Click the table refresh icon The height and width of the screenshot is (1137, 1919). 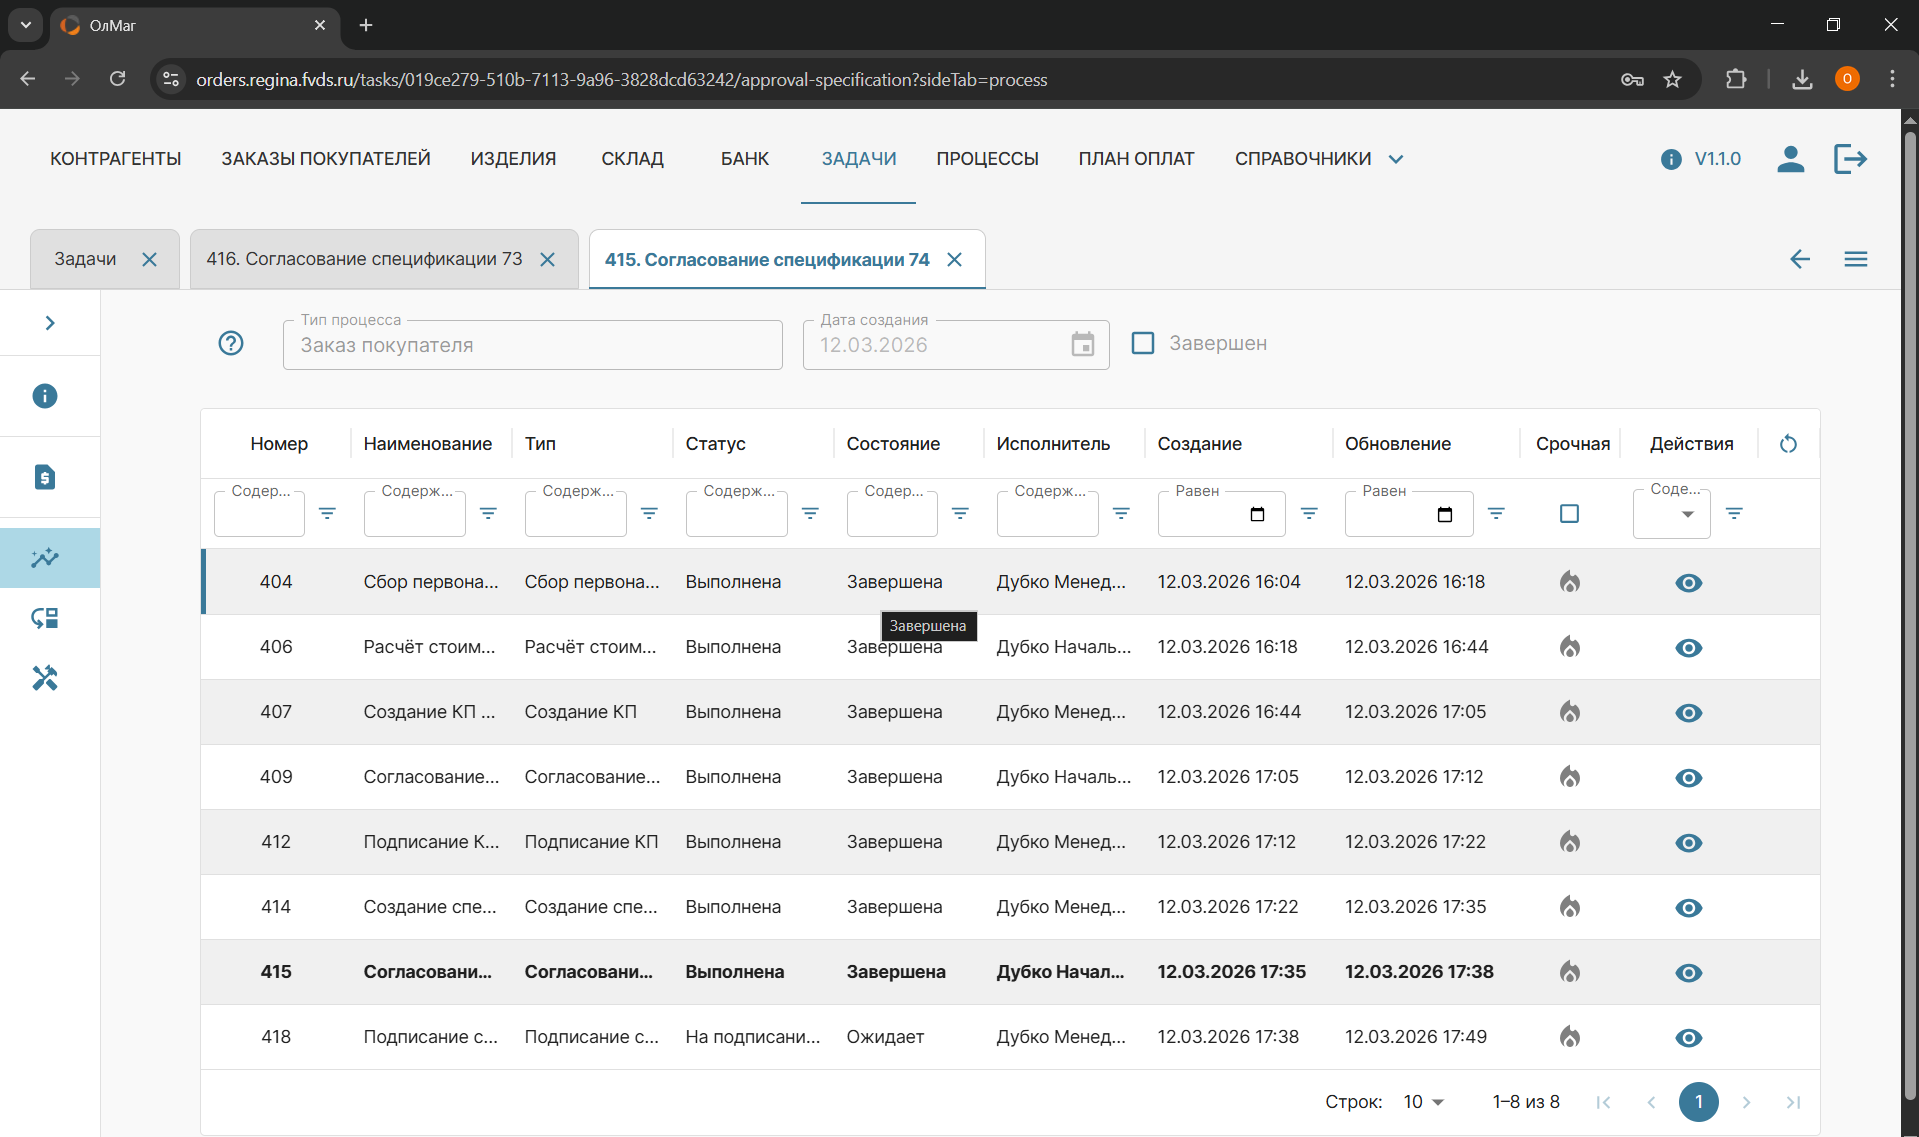1788,444
